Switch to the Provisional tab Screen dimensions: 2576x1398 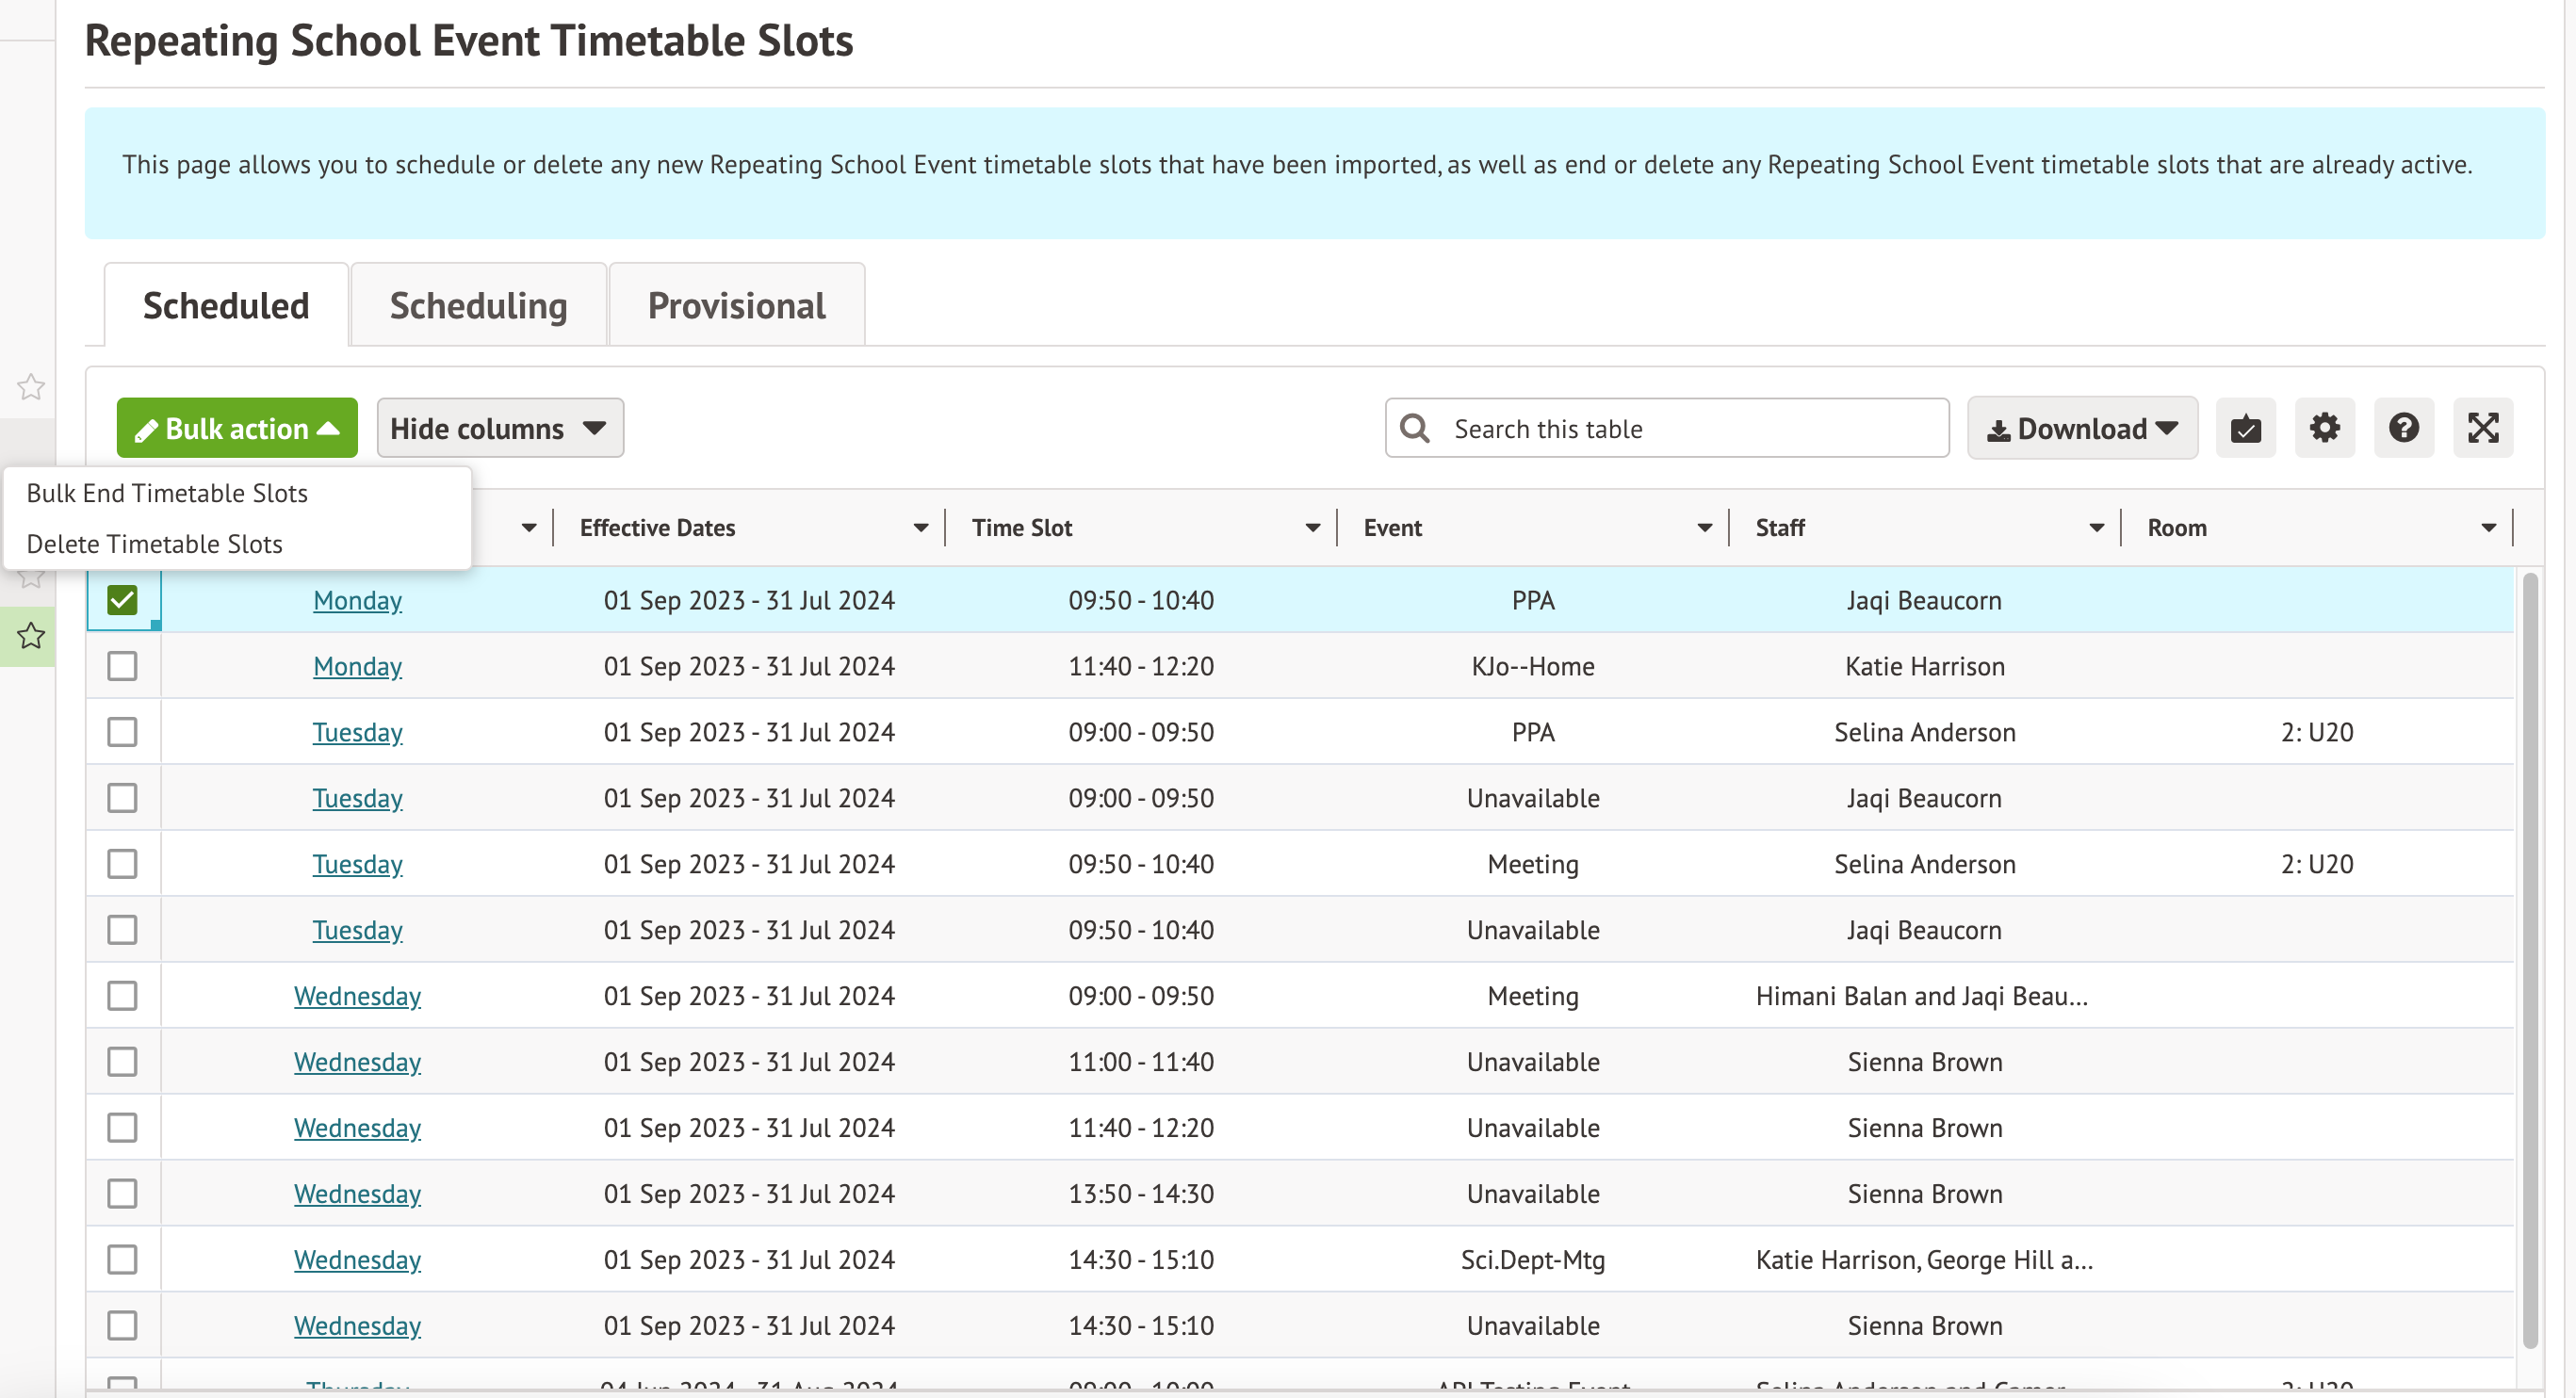coord(736,306)
